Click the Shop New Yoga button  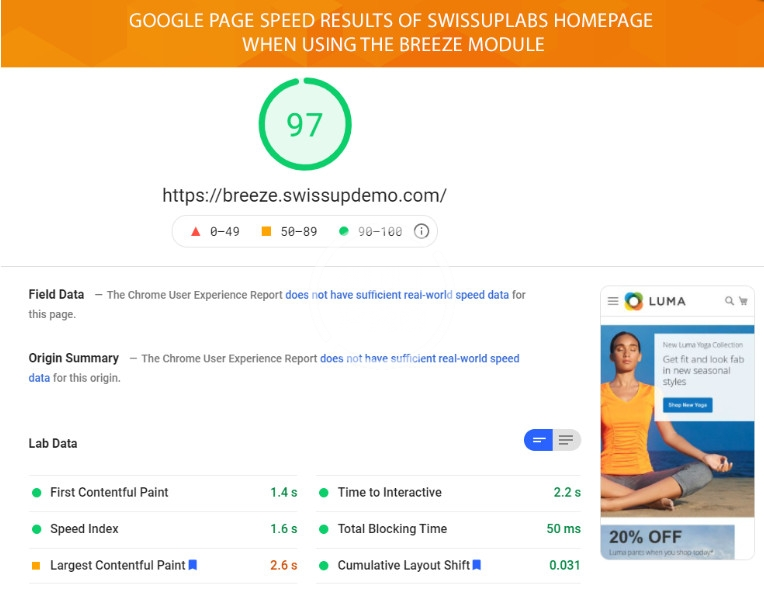[687, 405]
